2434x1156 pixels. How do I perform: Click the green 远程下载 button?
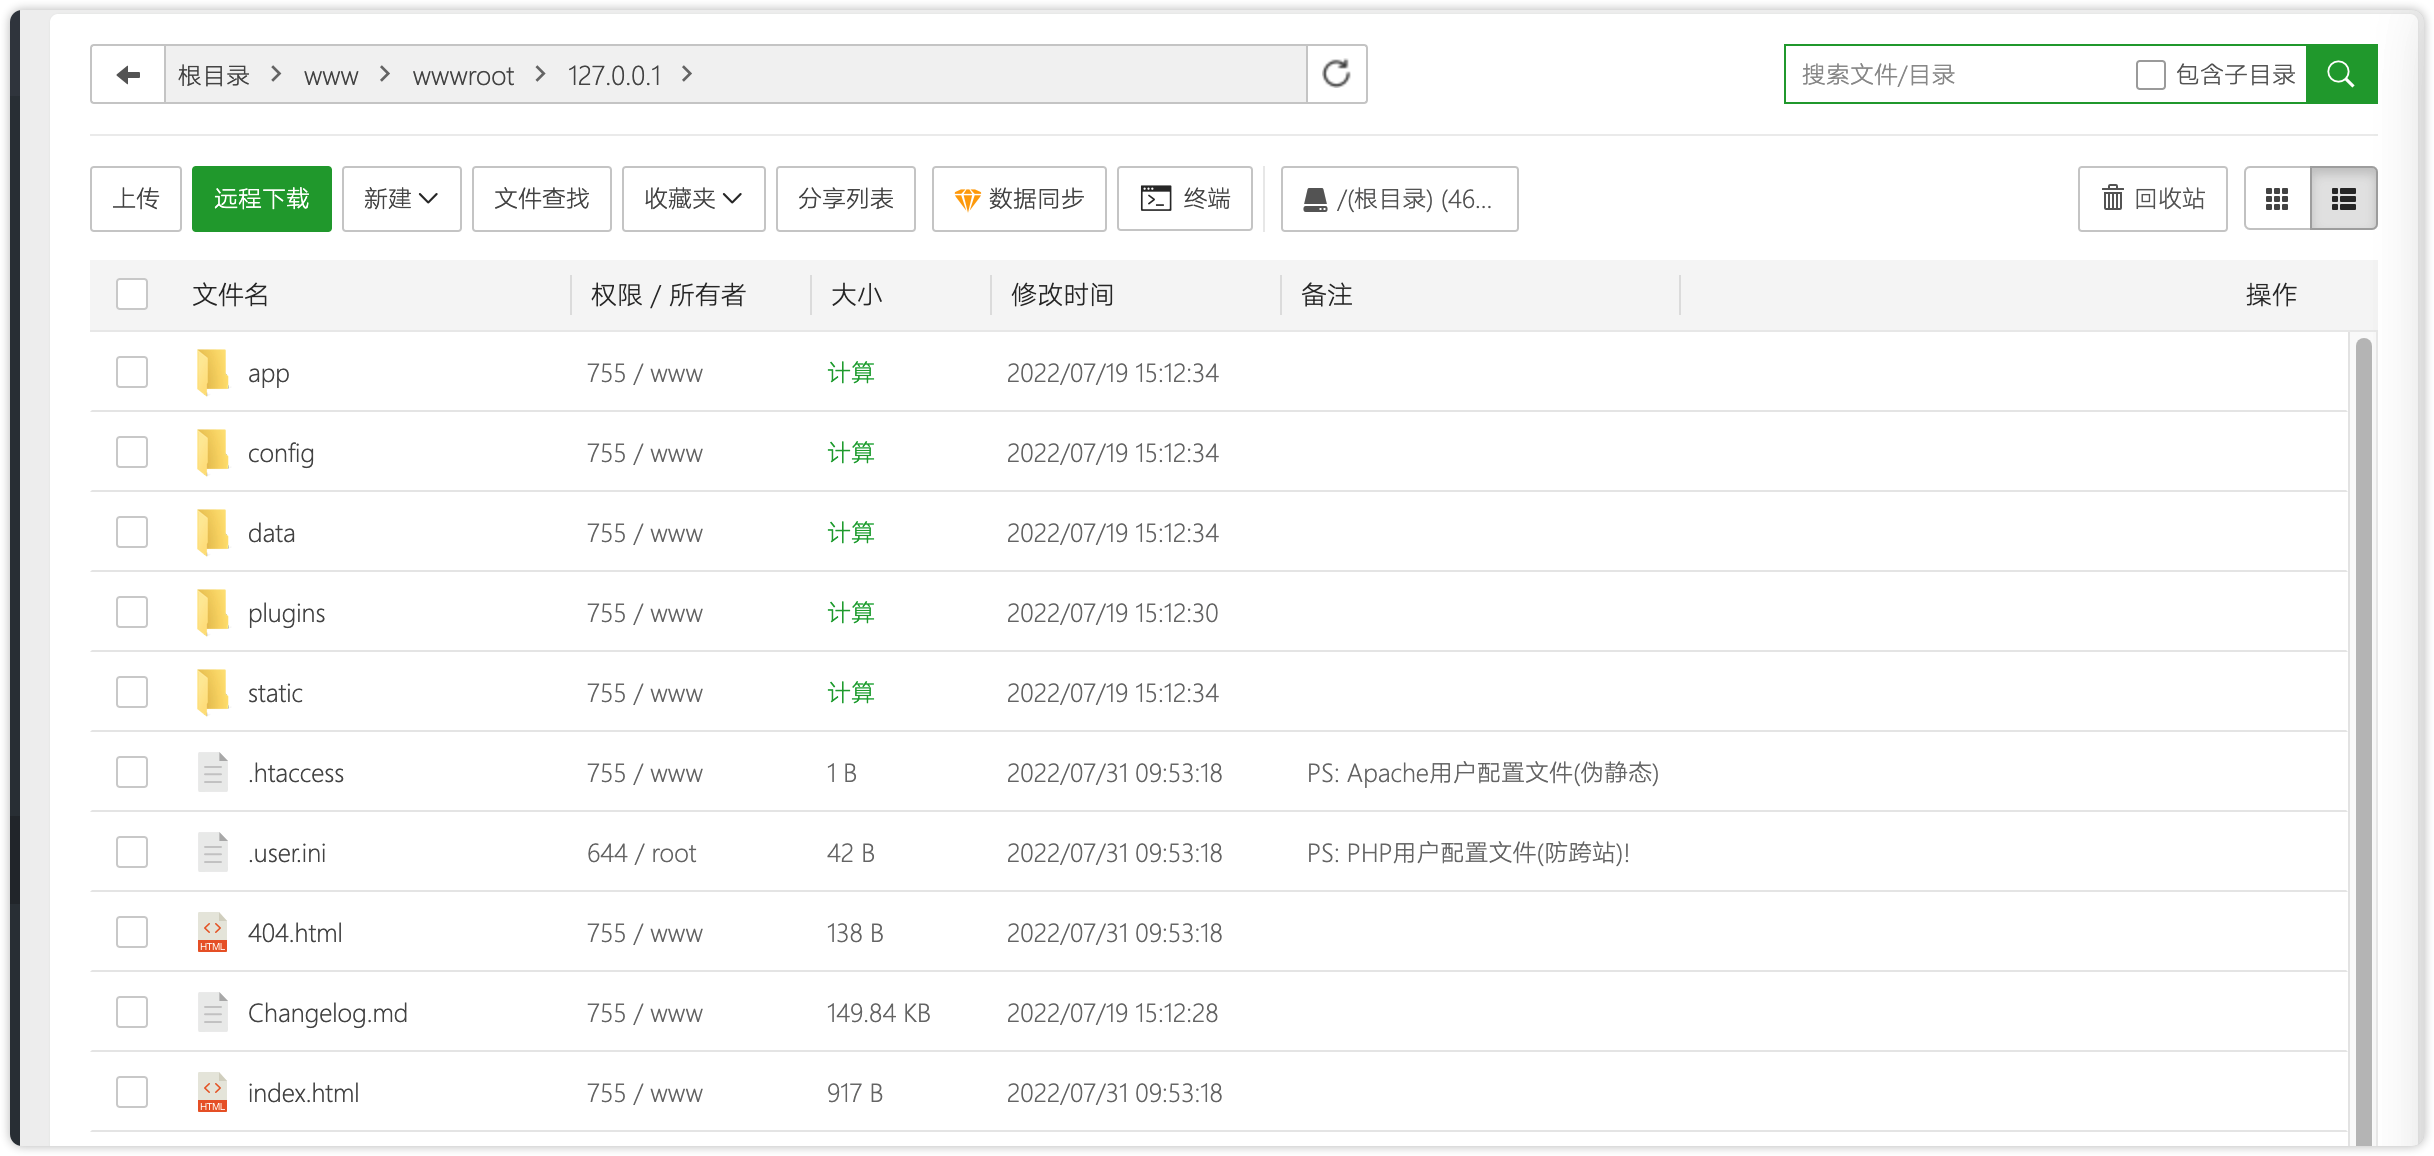point(262,199)
